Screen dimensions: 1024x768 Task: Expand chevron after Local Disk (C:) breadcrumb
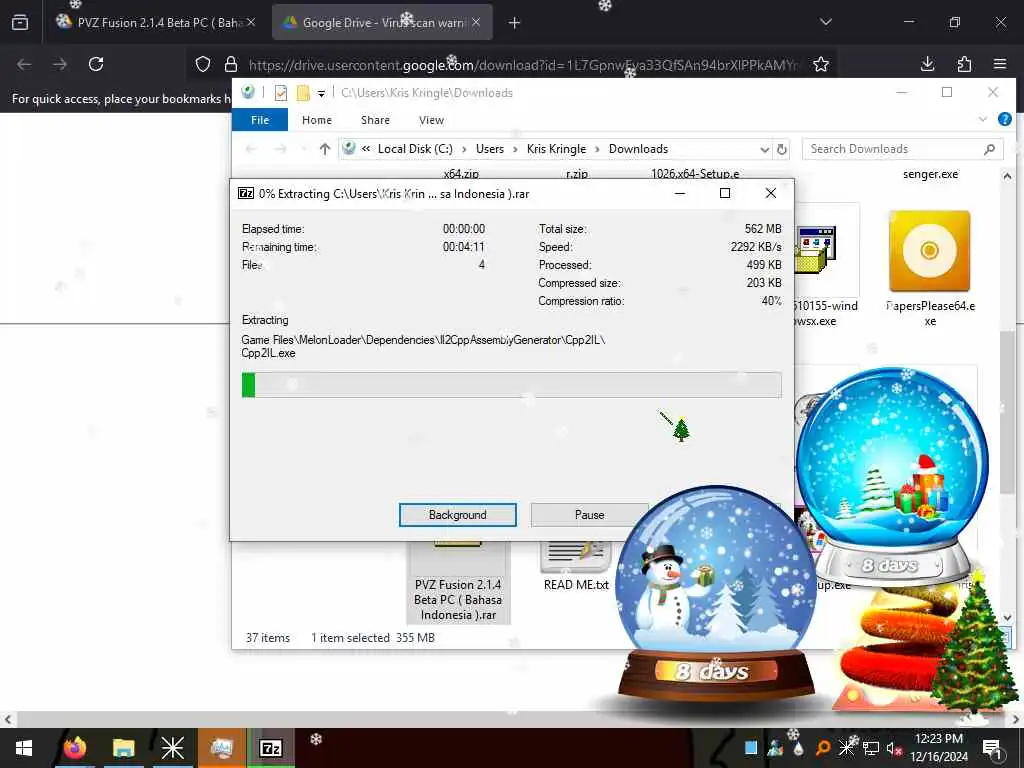coord(464,149)
